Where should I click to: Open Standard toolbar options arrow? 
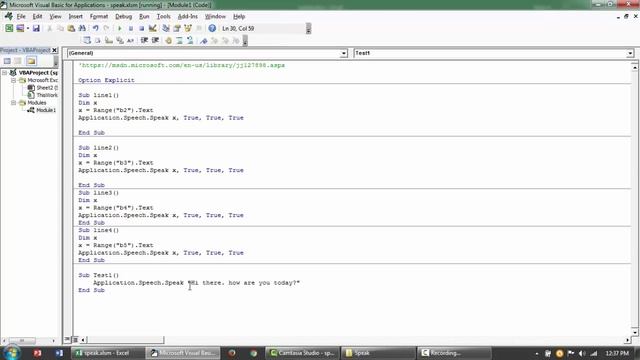click(x=309, y=28)
